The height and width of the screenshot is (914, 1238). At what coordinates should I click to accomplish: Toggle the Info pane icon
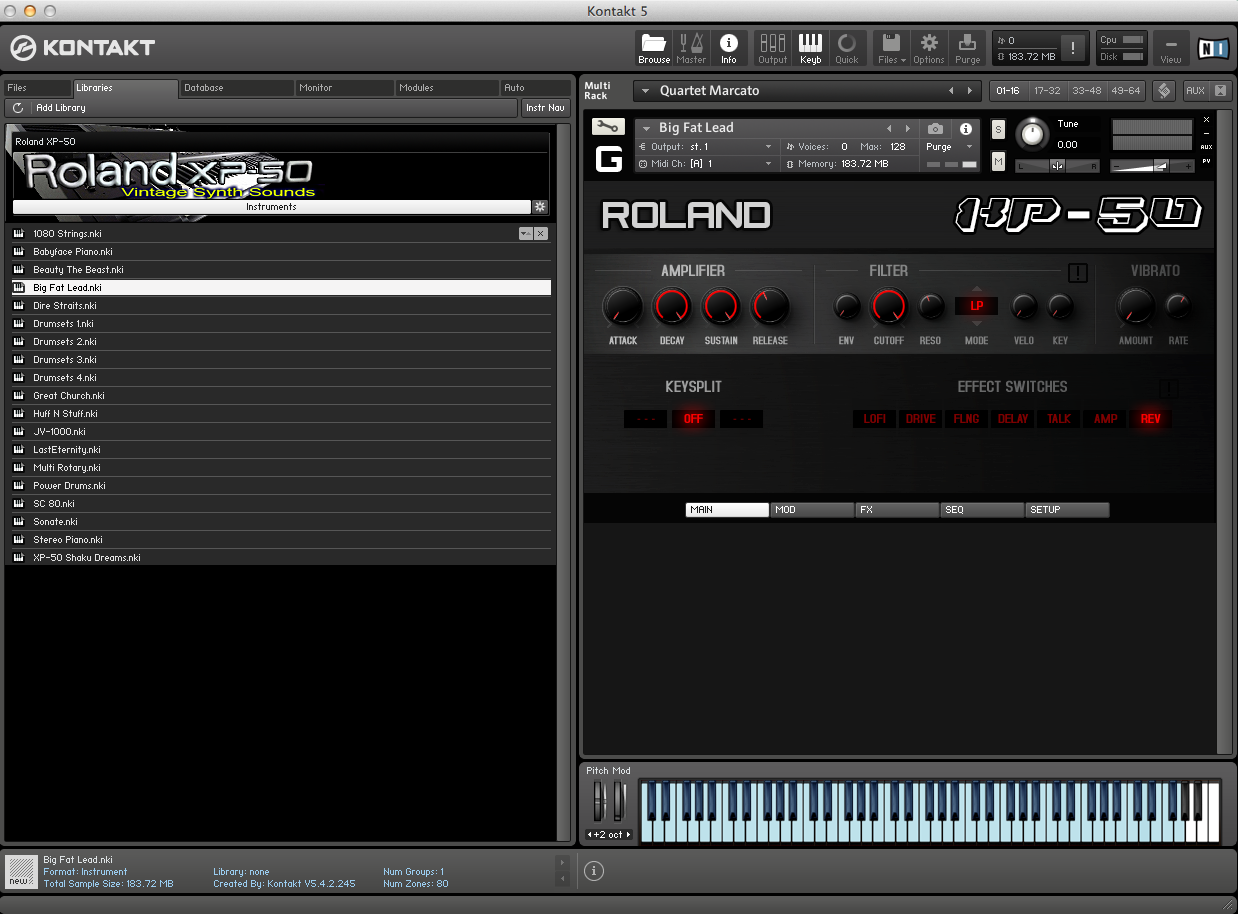(729, 47)
